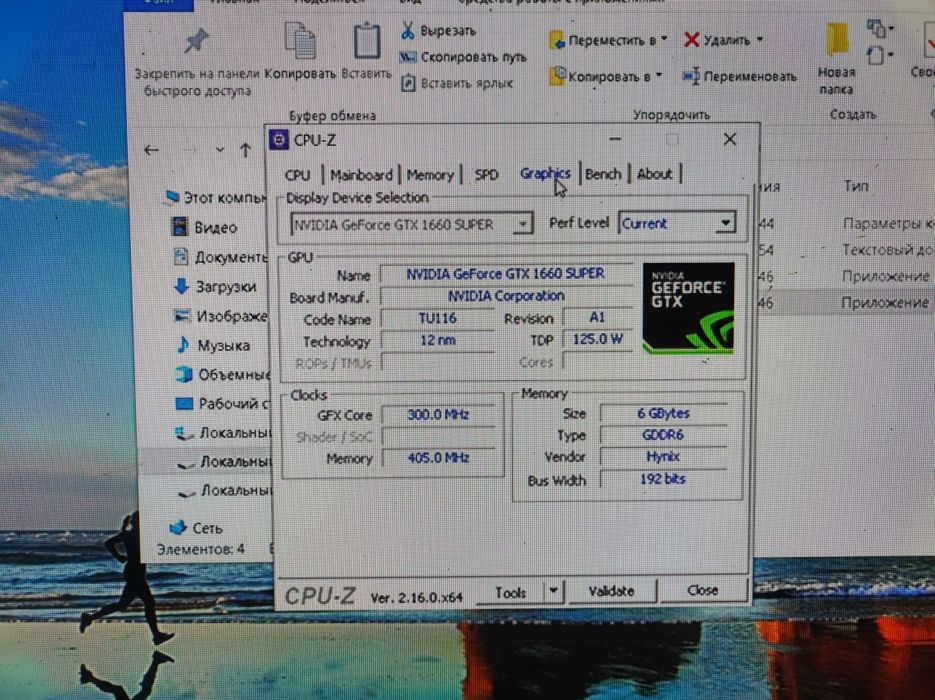Click the 6 GBytes memory size value

[x=663, y=413]
